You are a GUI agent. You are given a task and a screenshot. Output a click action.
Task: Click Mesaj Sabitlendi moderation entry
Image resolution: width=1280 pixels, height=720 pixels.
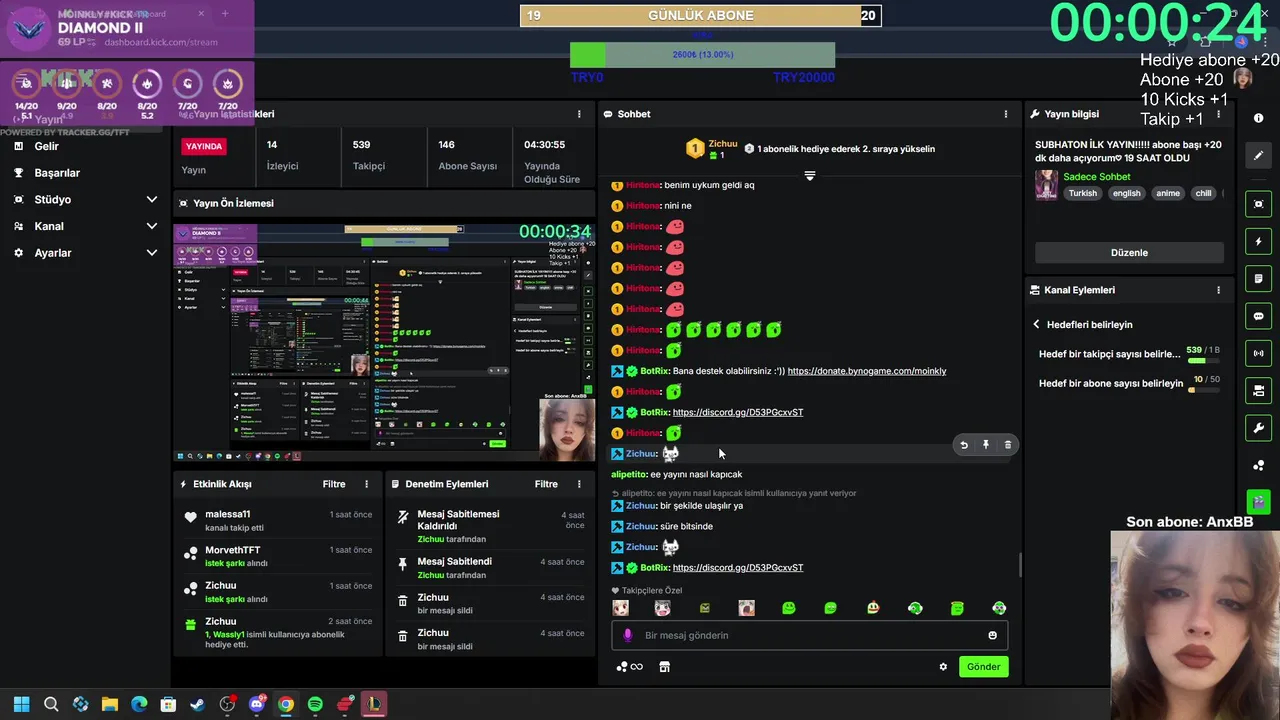click(490, 568)
